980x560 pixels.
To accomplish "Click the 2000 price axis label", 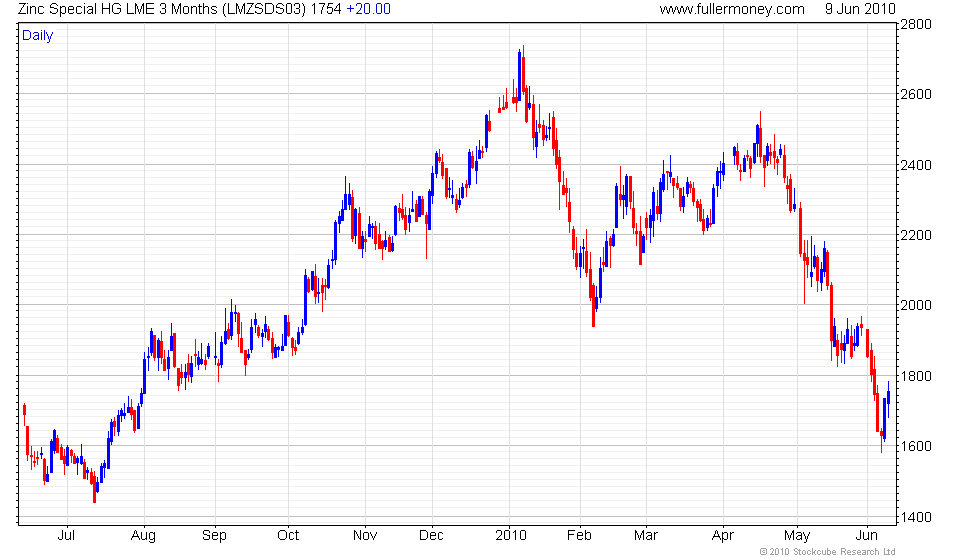I will 916,305.
